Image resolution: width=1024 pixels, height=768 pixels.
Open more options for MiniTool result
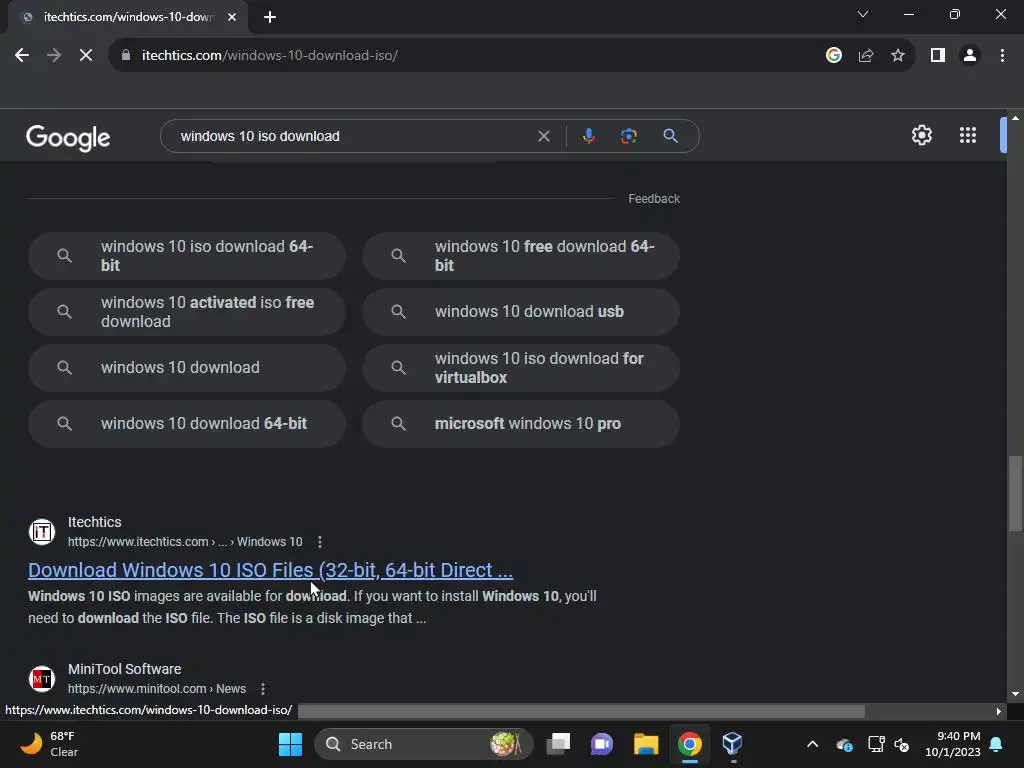point(263,689)
